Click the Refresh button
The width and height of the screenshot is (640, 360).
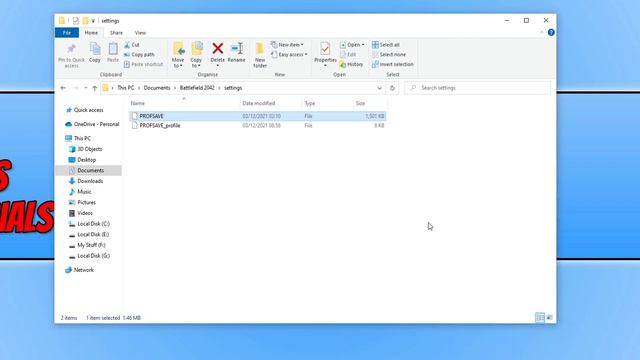(x=392, y=88)
